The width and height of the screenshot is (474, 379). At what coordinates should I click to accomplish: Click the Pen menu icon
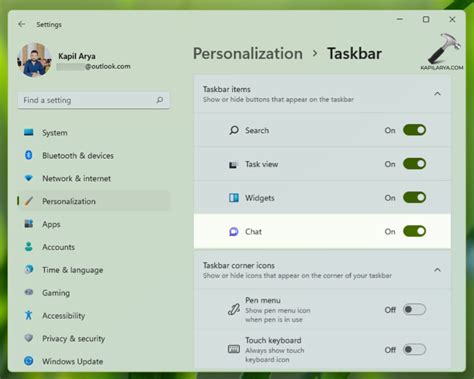234,310
